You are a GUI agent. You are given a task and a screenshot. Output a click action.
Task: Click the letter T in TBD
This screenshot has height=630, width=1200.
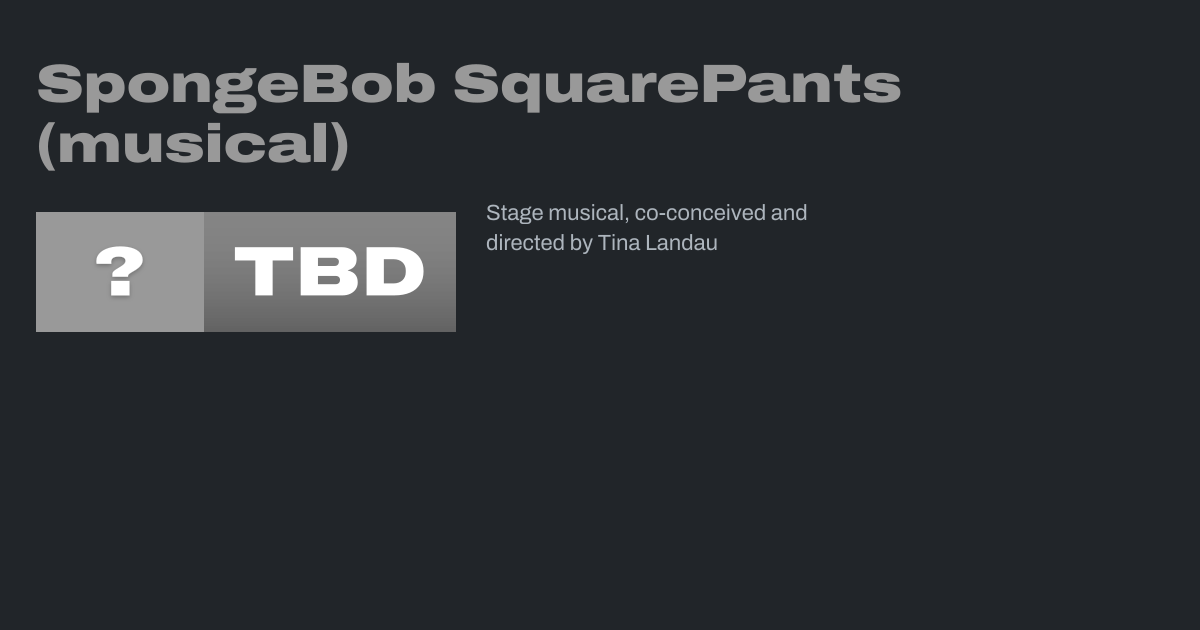click(260, 272)
